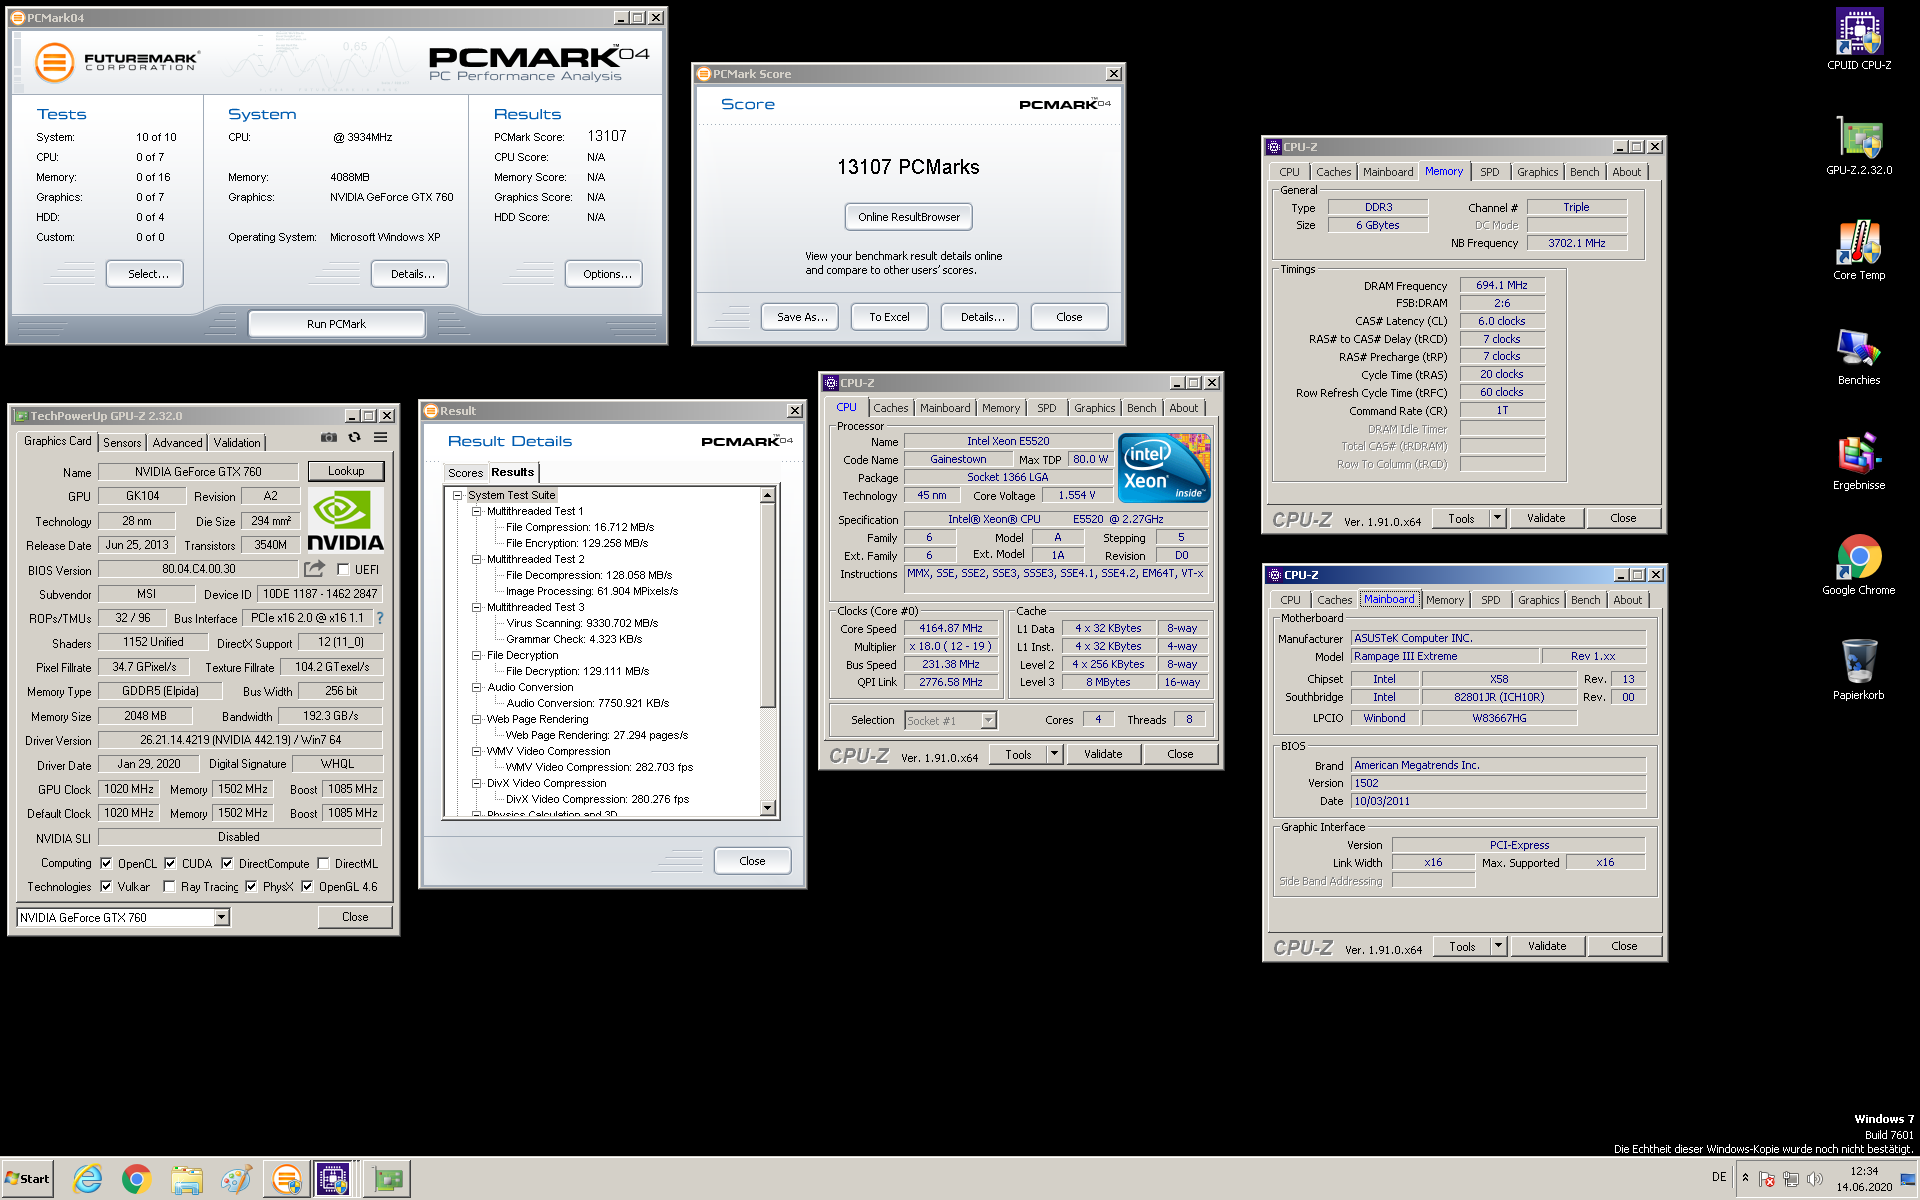
Task: Toggle the DirectCompute checkbox
Action: click(x=227, y=864)
